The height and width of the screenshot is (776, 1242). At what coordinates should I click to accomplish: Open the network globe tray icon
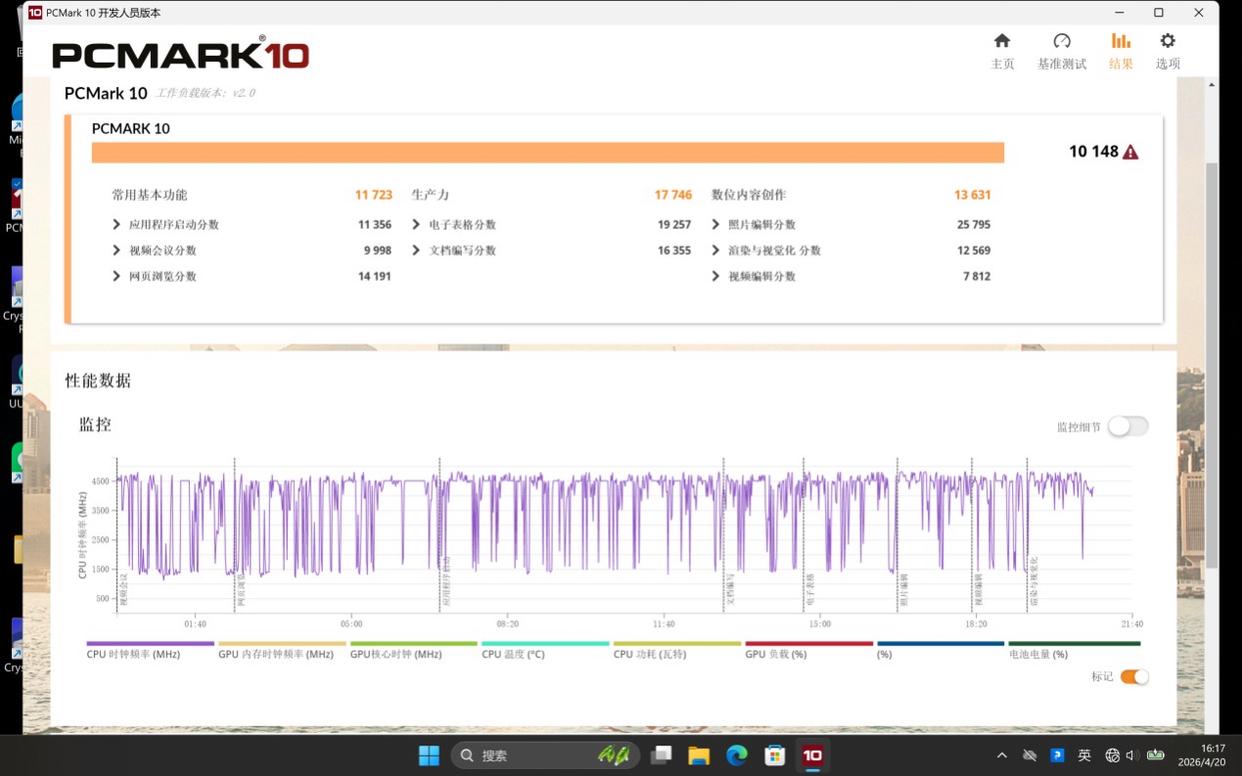[1112, 756]
